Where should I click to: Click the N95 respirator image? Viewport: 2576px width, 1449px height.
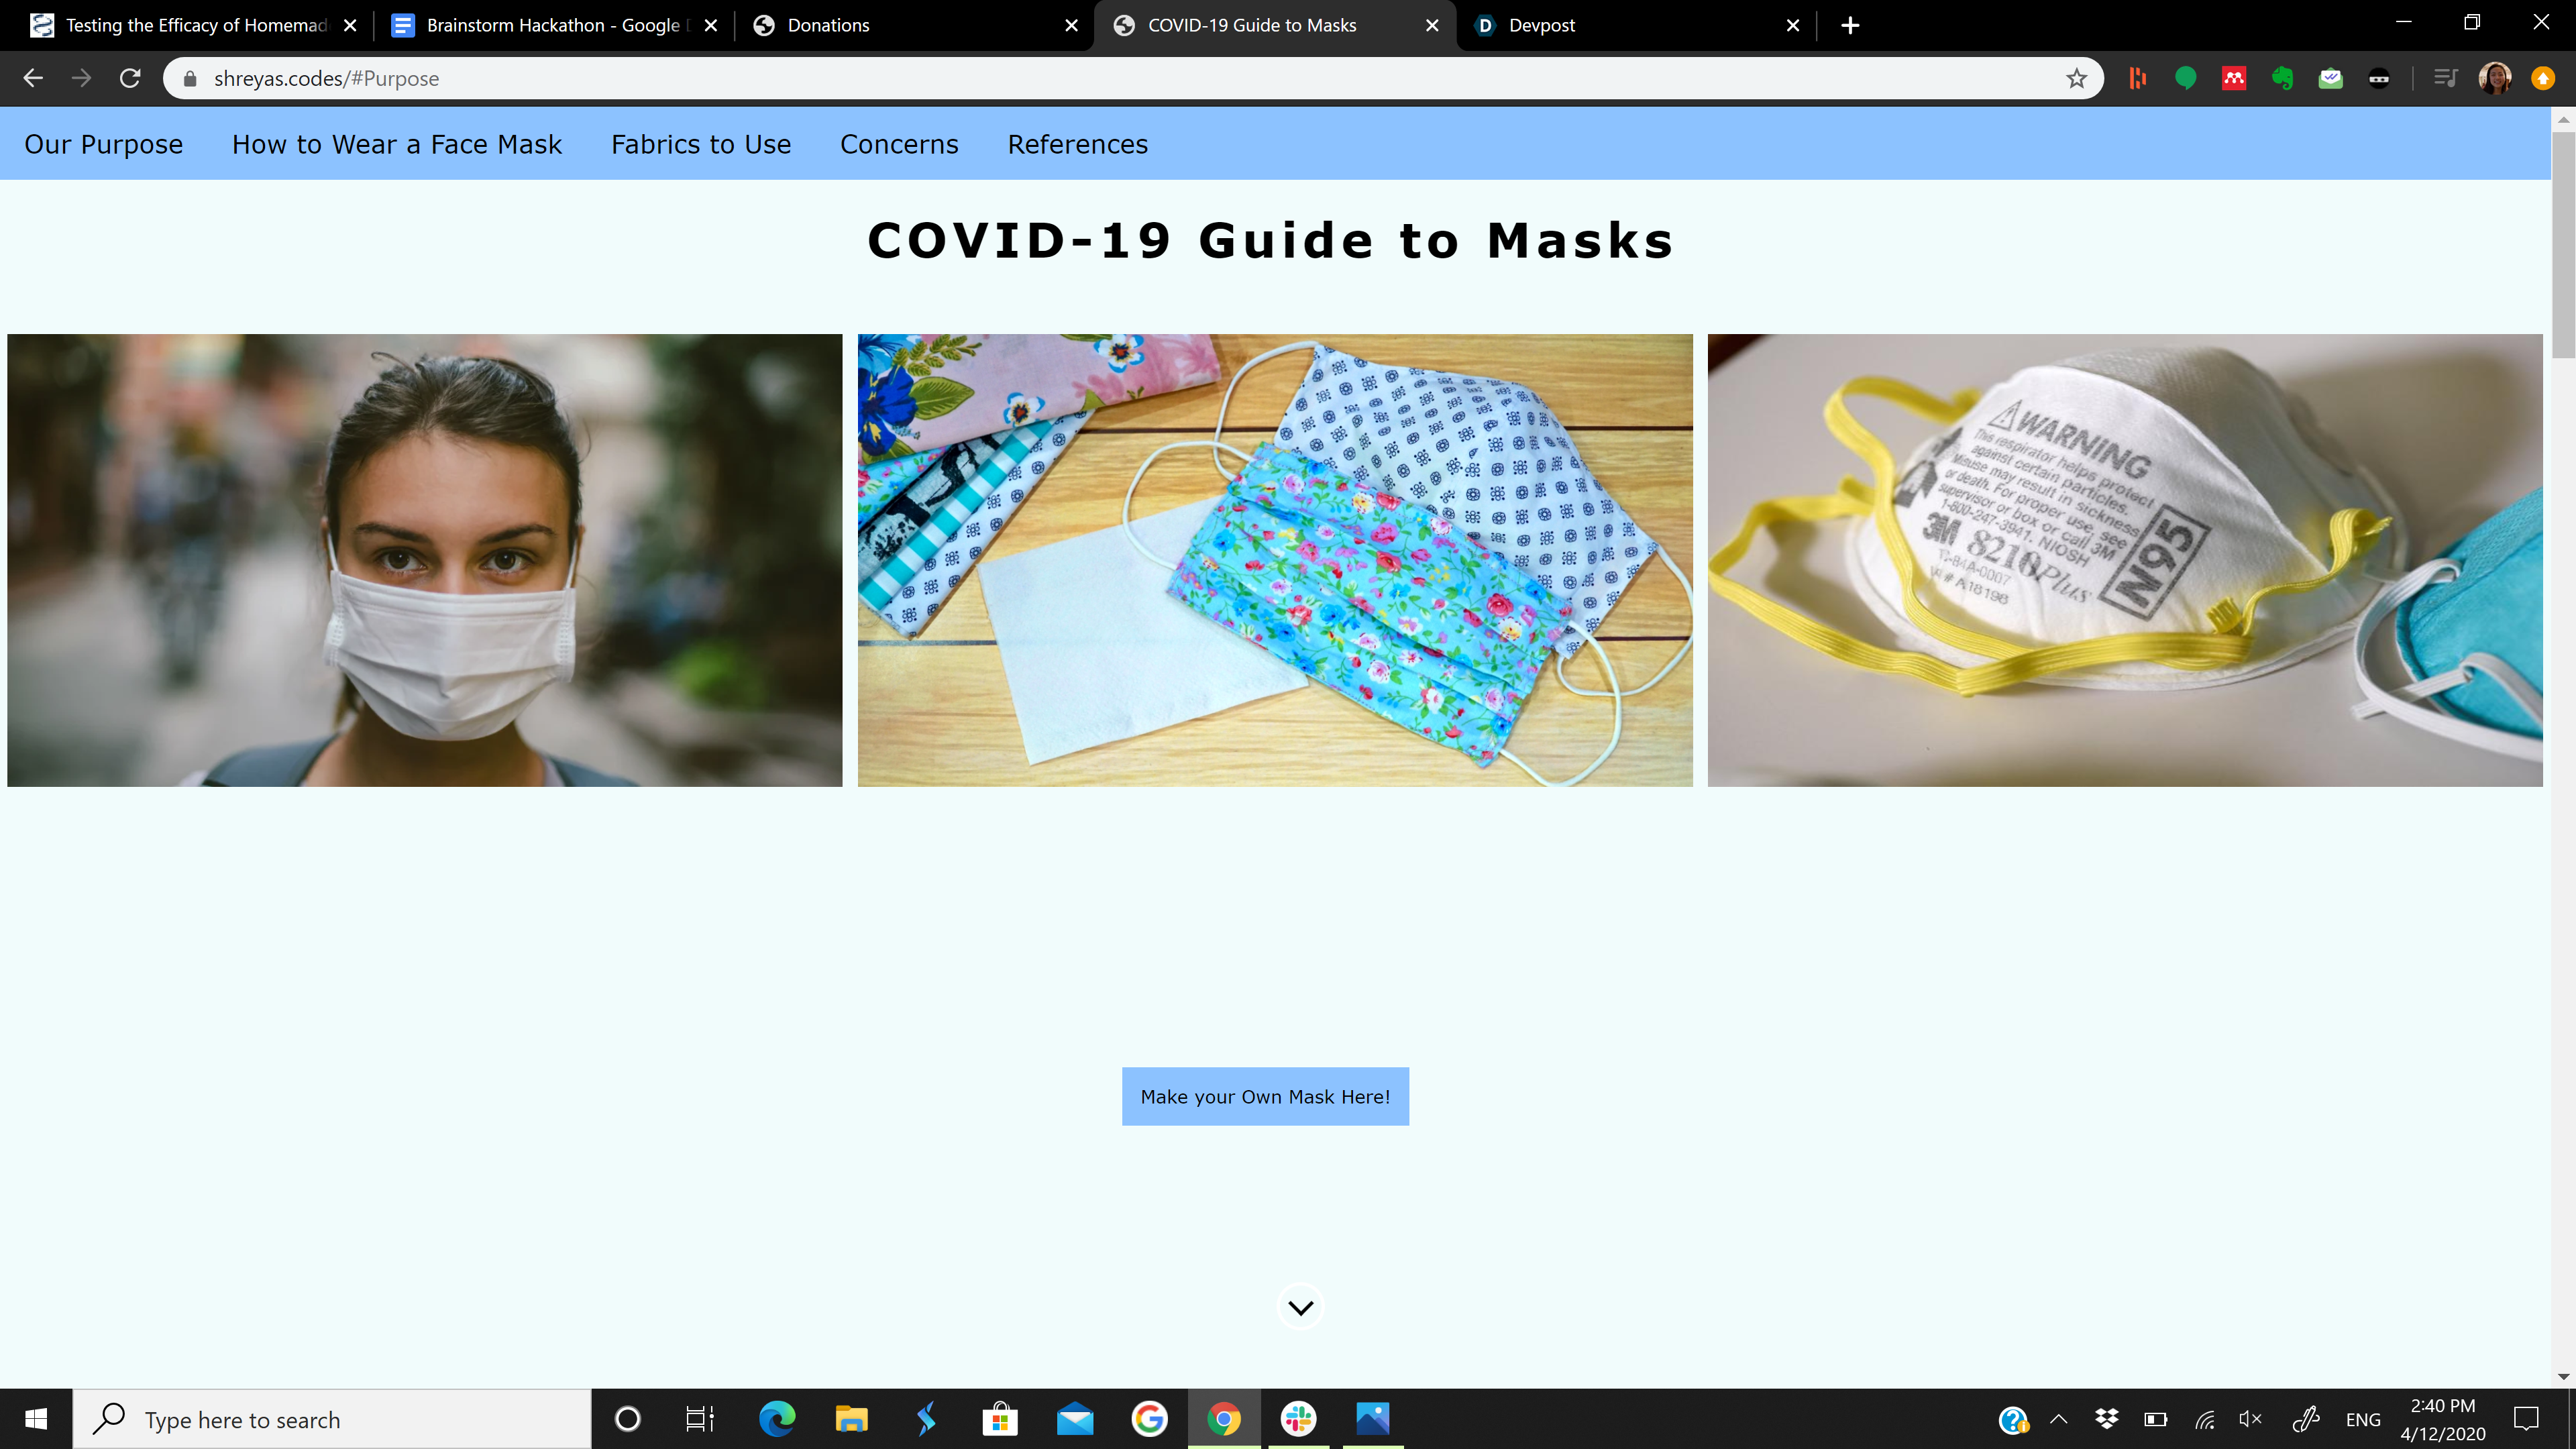click(x=2124, y=560)
